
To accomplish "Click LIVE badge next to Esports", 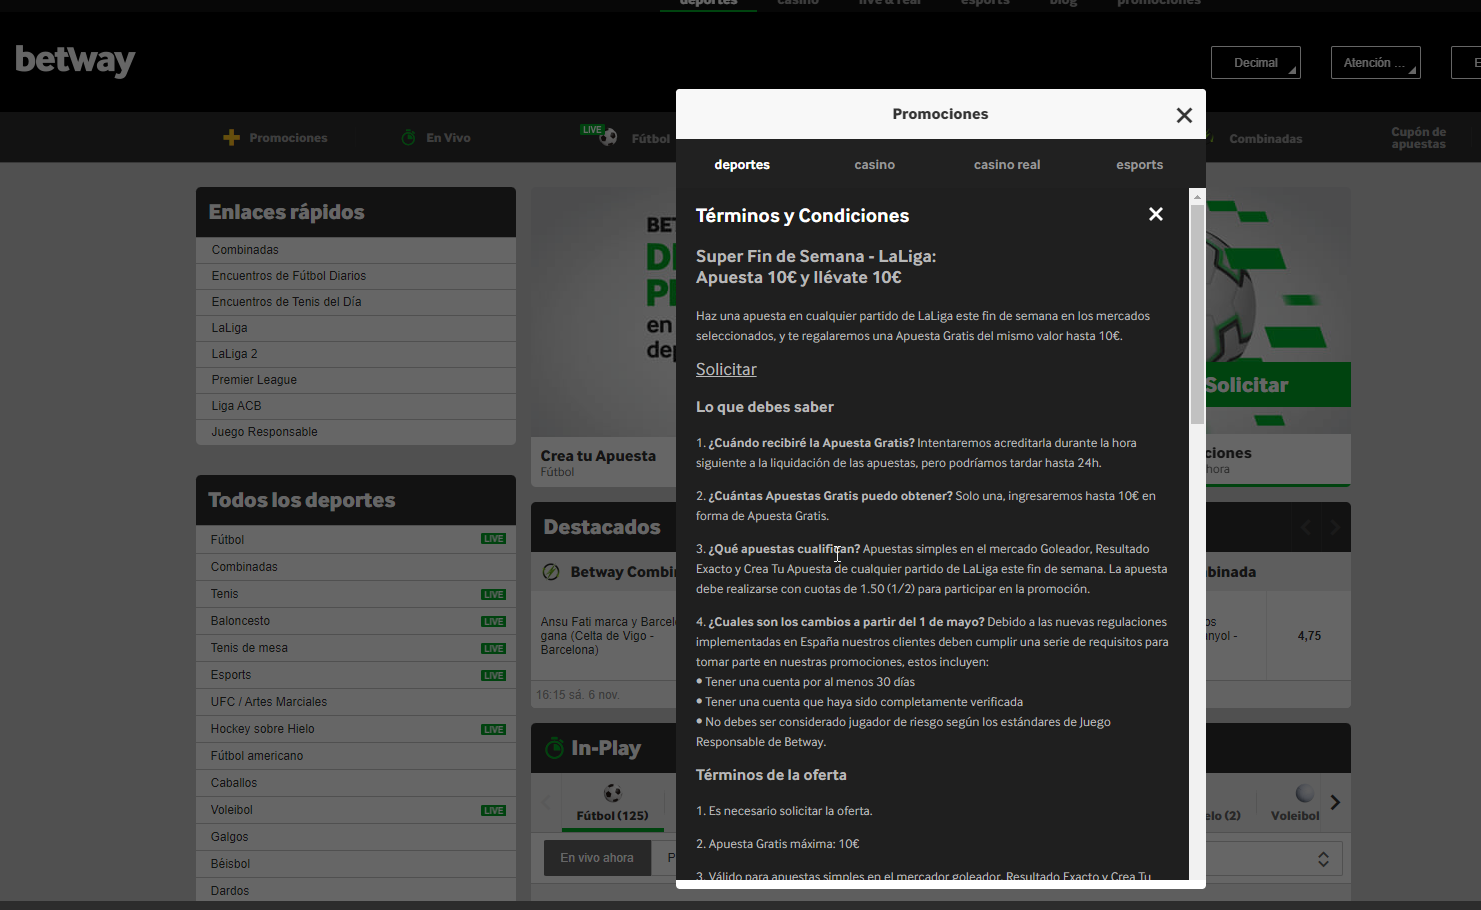I will pos(494,675).
